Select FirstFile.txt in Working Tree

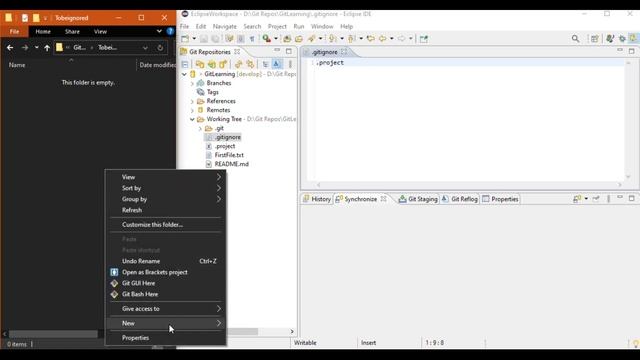coord(229,155)
